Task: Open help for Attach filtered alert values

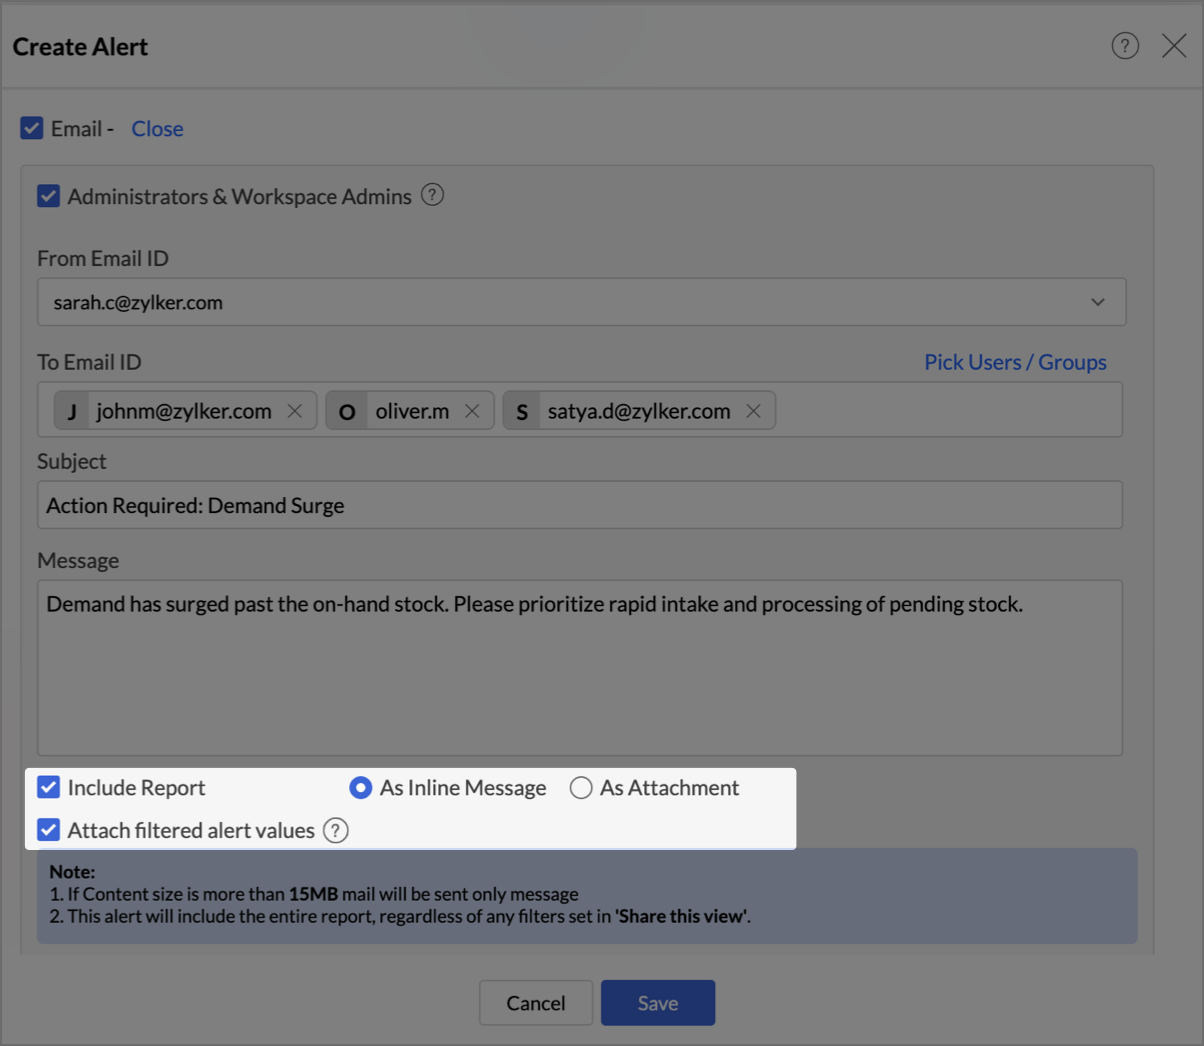Action: [x=336, y=830]
